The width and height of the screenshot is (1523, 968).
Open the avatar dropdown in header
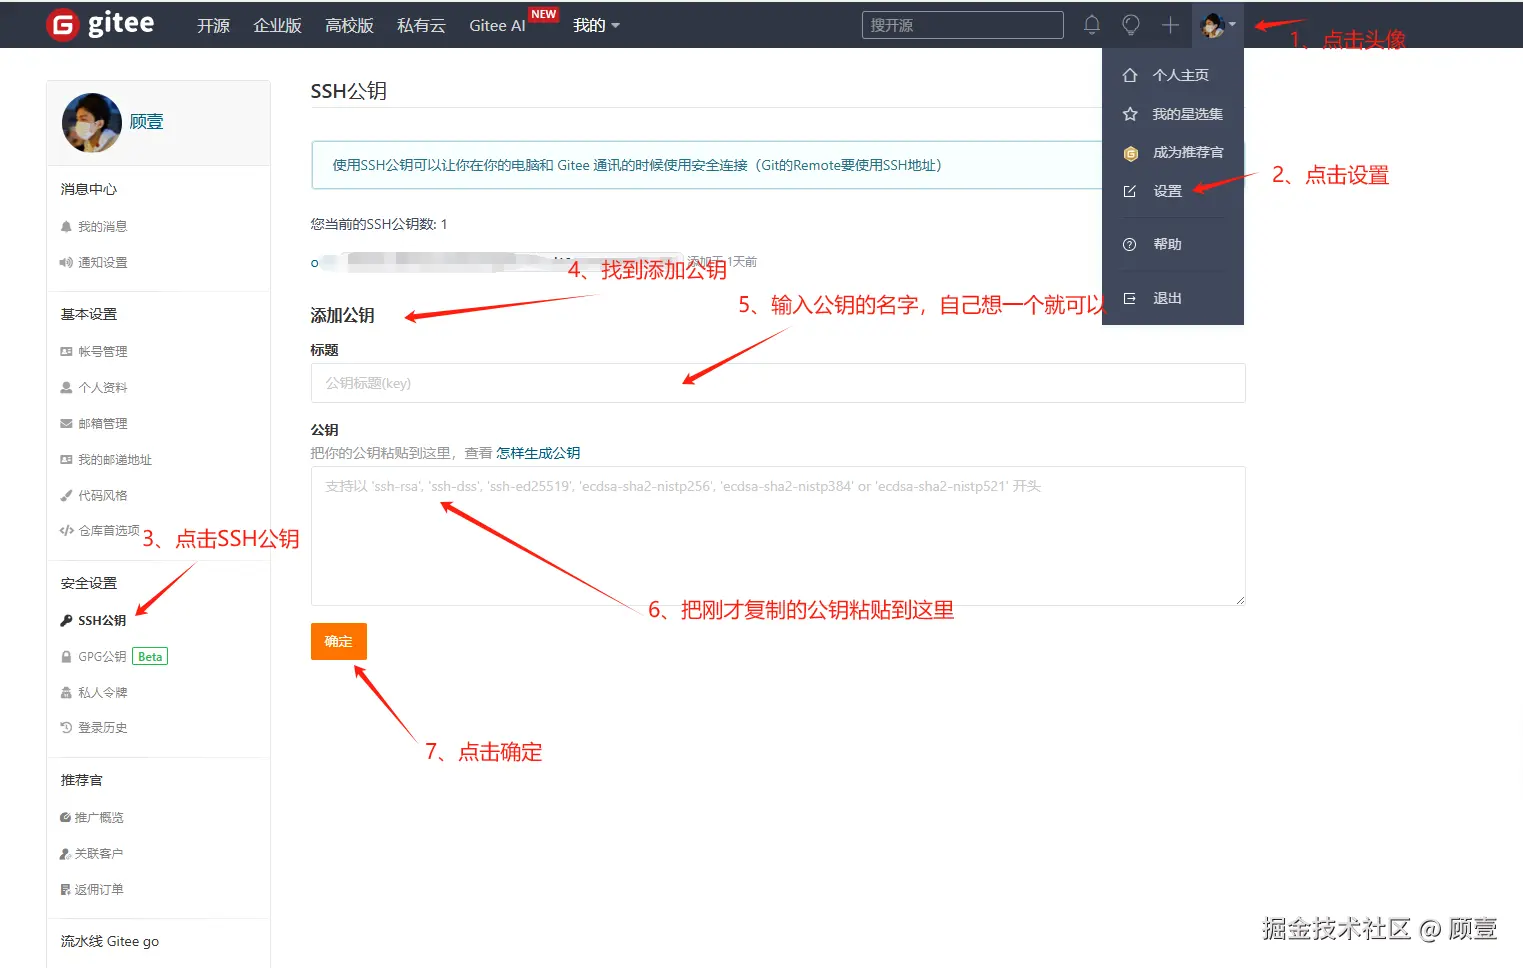click(x=1218, y=25)
